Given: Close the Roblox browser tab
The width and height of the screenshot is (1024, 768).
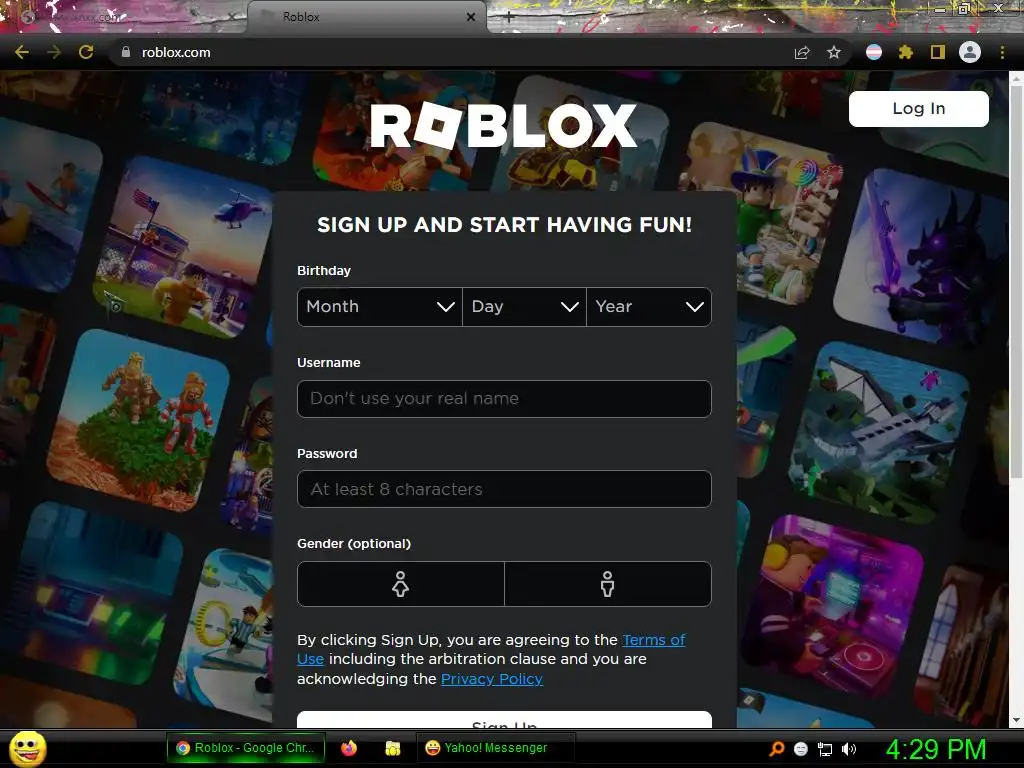Looking at the screenshot, I should point(471,17).
